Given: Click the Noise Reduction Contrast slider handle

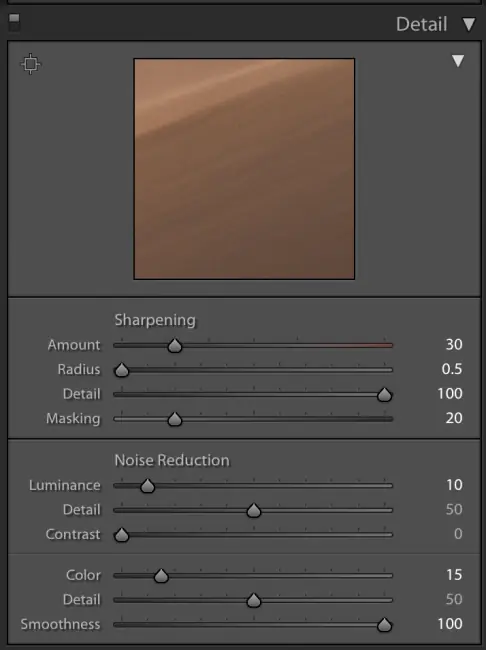Looking at the screenshot, I should [x=122, y=534].
